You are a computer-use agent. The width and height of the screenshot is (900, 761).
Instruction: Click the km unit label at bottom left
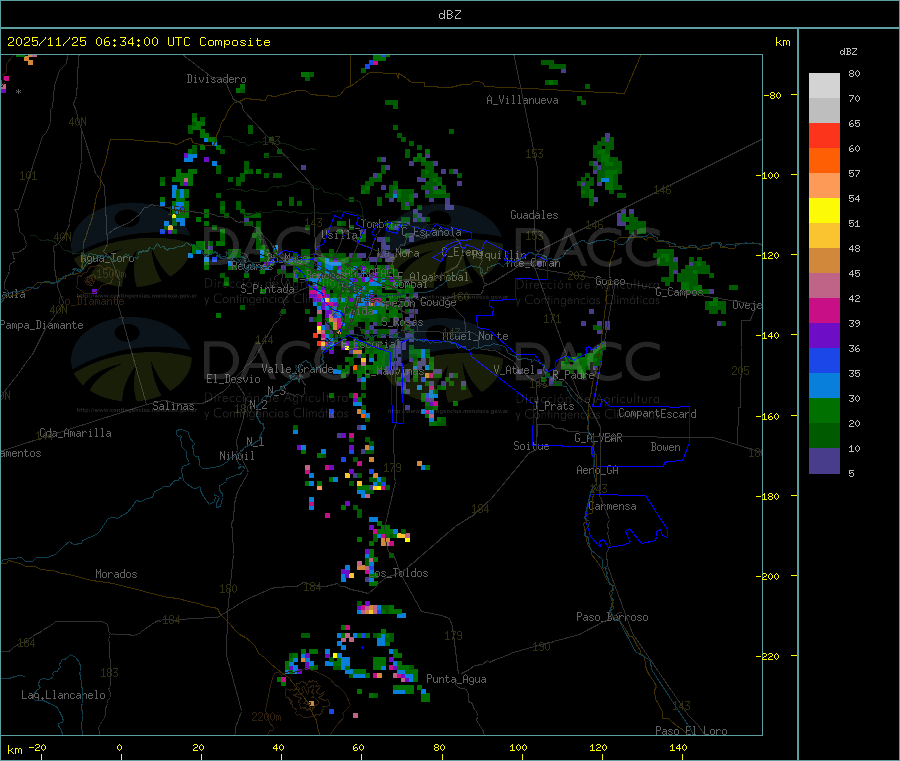(x=14, y=750)
